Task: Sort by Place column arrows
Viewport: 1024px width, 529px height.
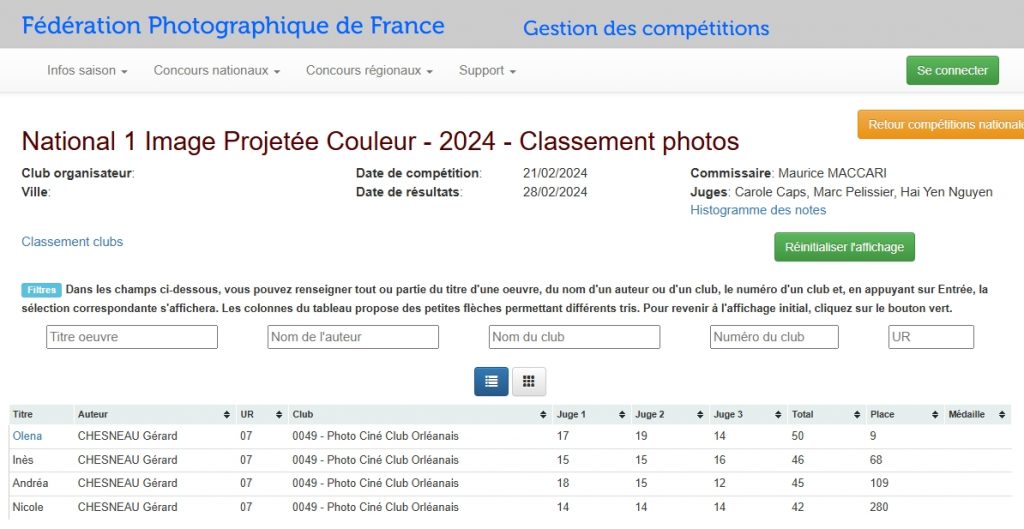Action: point(935,414)
